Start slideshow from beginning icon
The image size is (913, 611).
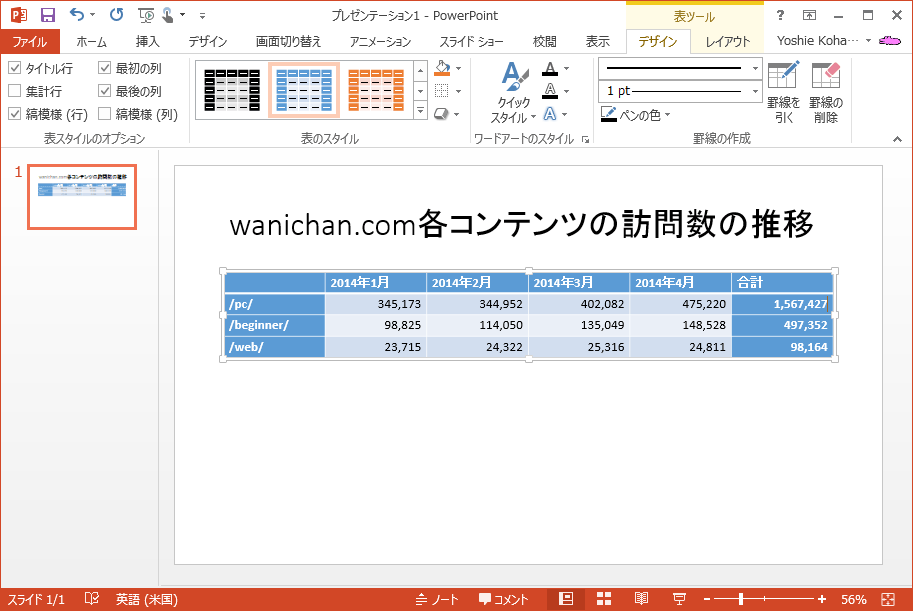(x=146, y=15)
